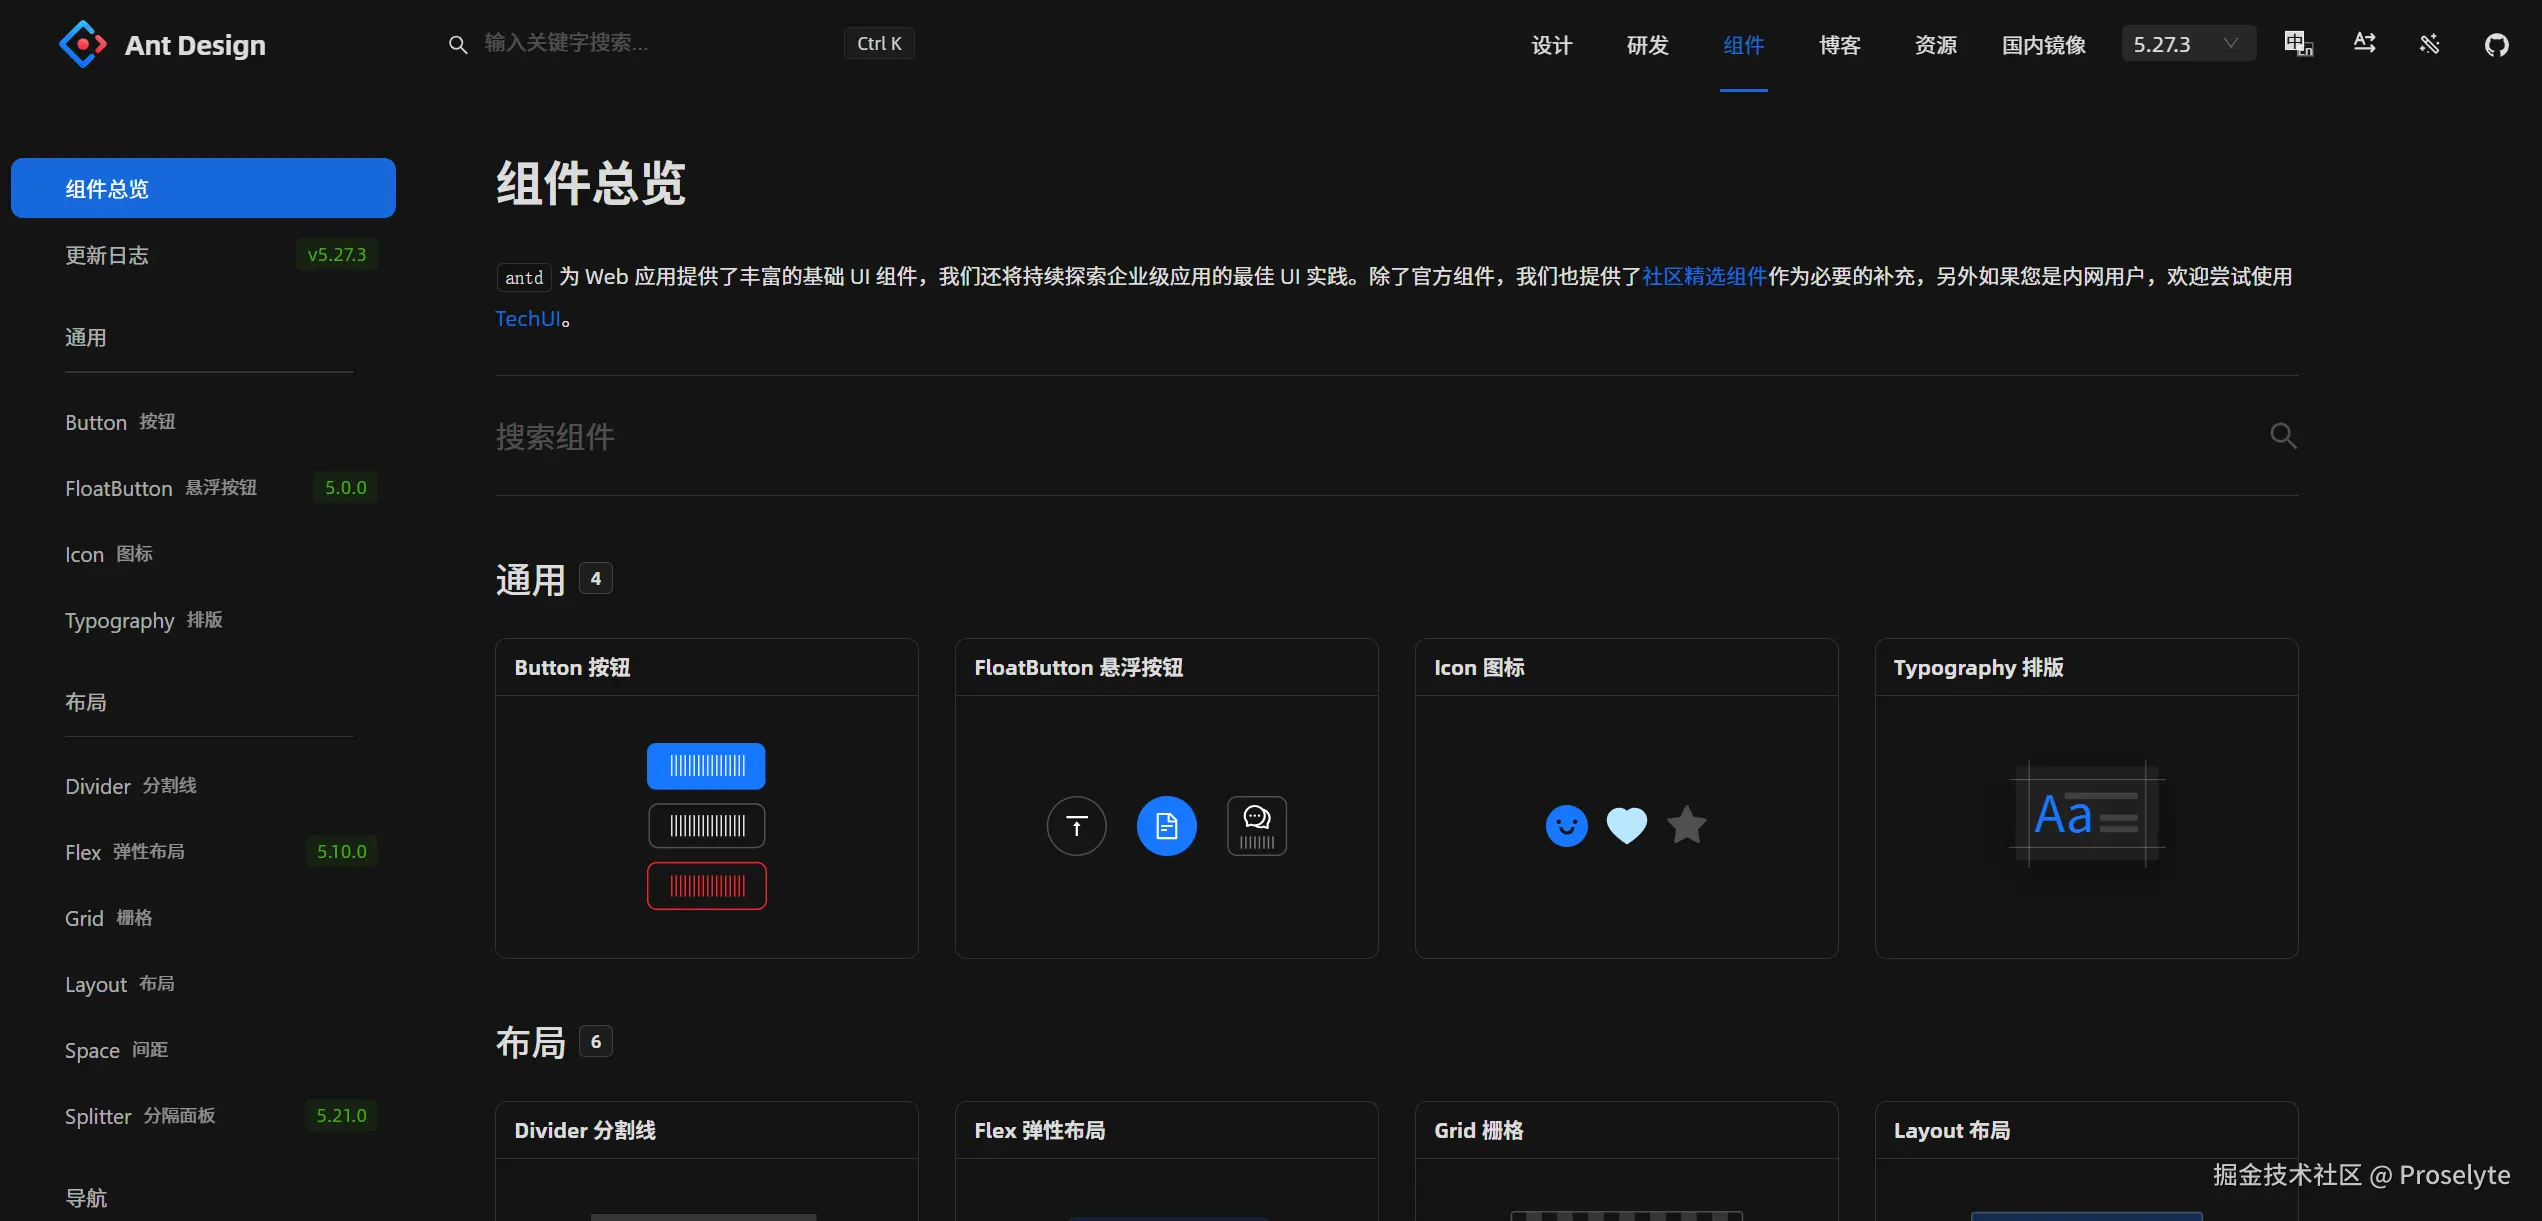Click the blue document FloatButton preview icon
The width and height of the screenshot is (2542, 1221).
(1166, 826)
